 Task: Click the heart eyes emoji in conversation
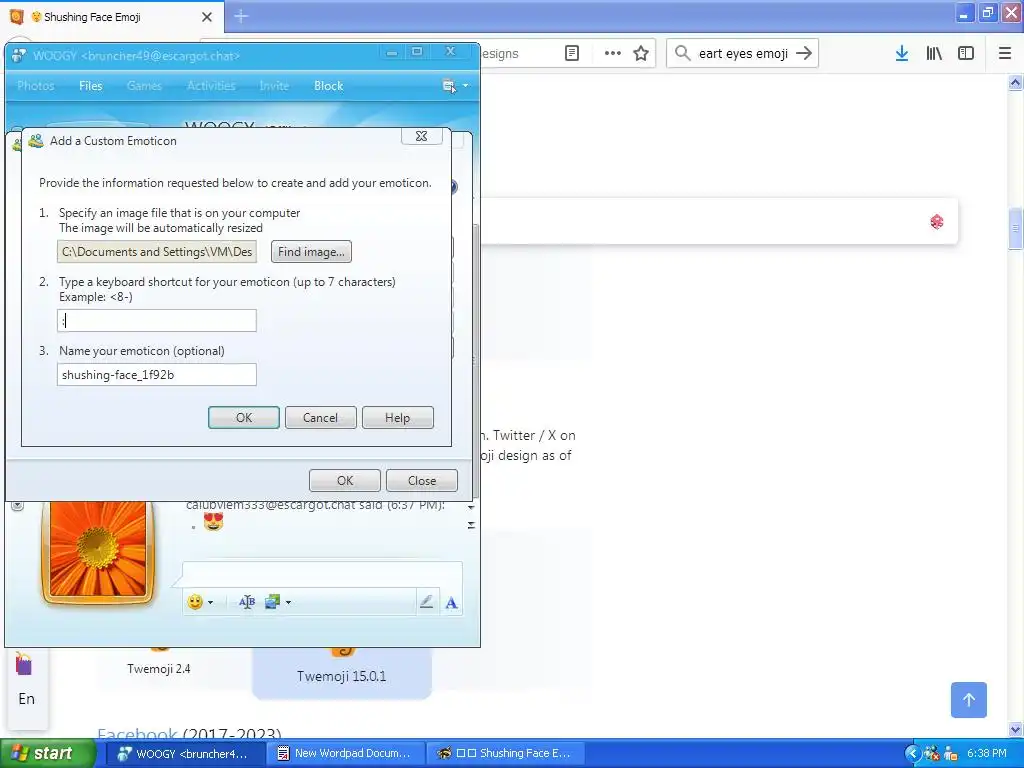pyautogui.click(x=214, y=522)
